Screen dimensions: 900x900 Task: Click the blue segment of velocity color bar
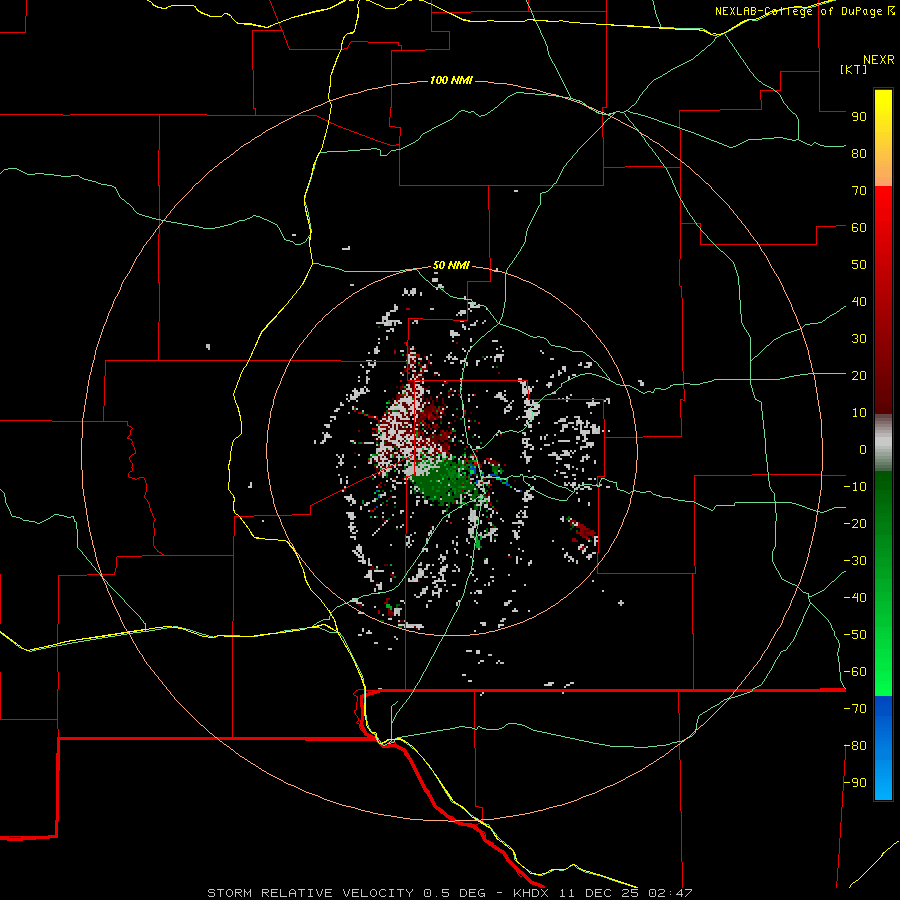pos(883,748)
